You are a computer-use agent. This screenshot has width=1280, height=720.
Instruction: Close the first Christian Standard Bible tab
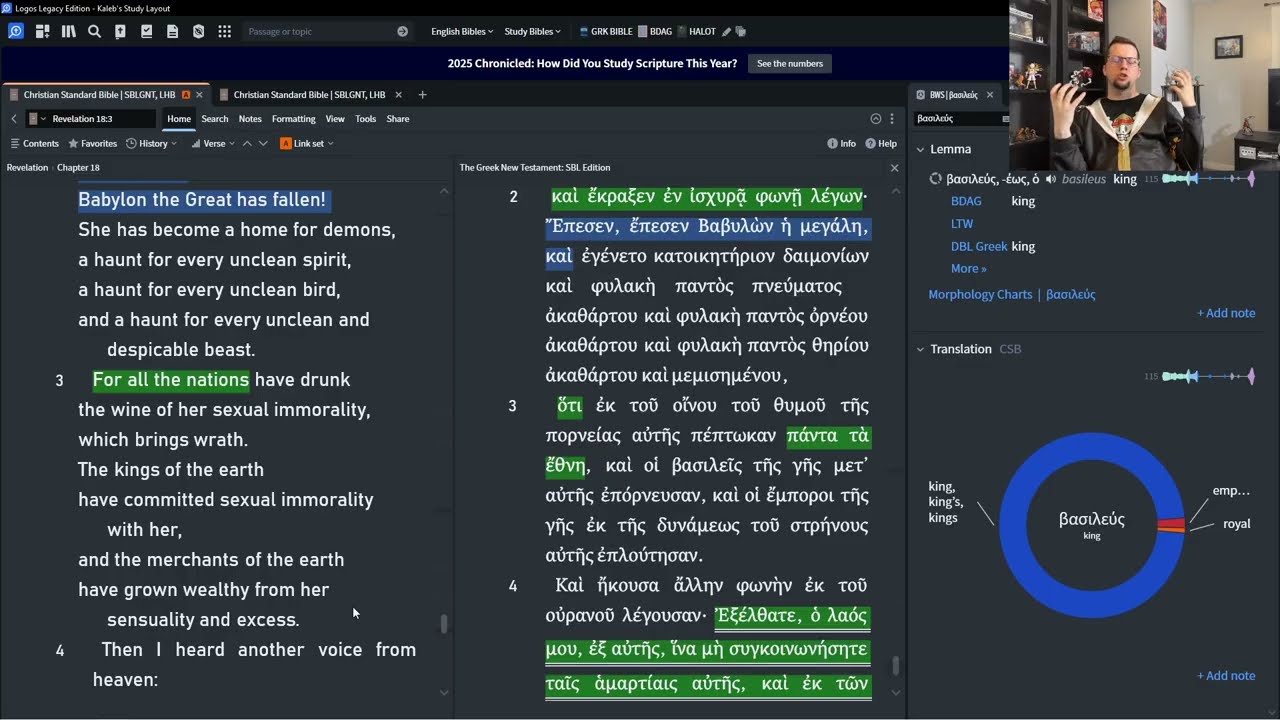(x=199, y=95)
